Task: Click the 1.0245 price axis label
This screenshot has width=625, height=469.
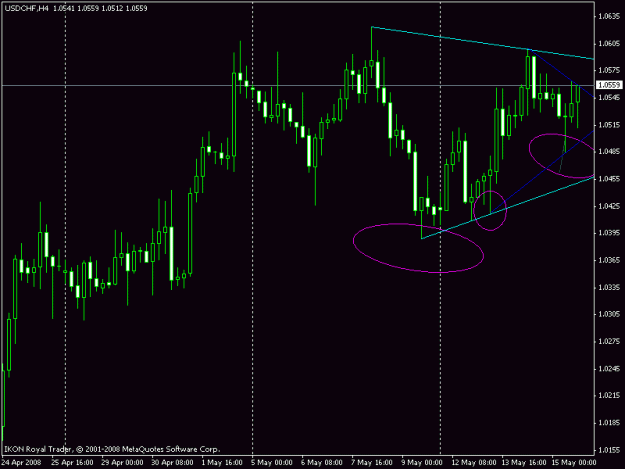Action: click(609, 369)
